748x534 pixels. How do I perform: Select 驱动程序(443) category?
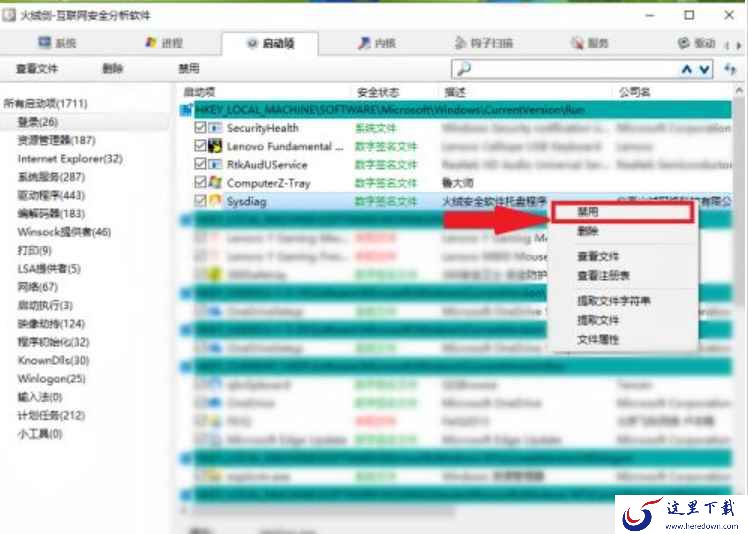pyautogui.click(x=51, y=195)
